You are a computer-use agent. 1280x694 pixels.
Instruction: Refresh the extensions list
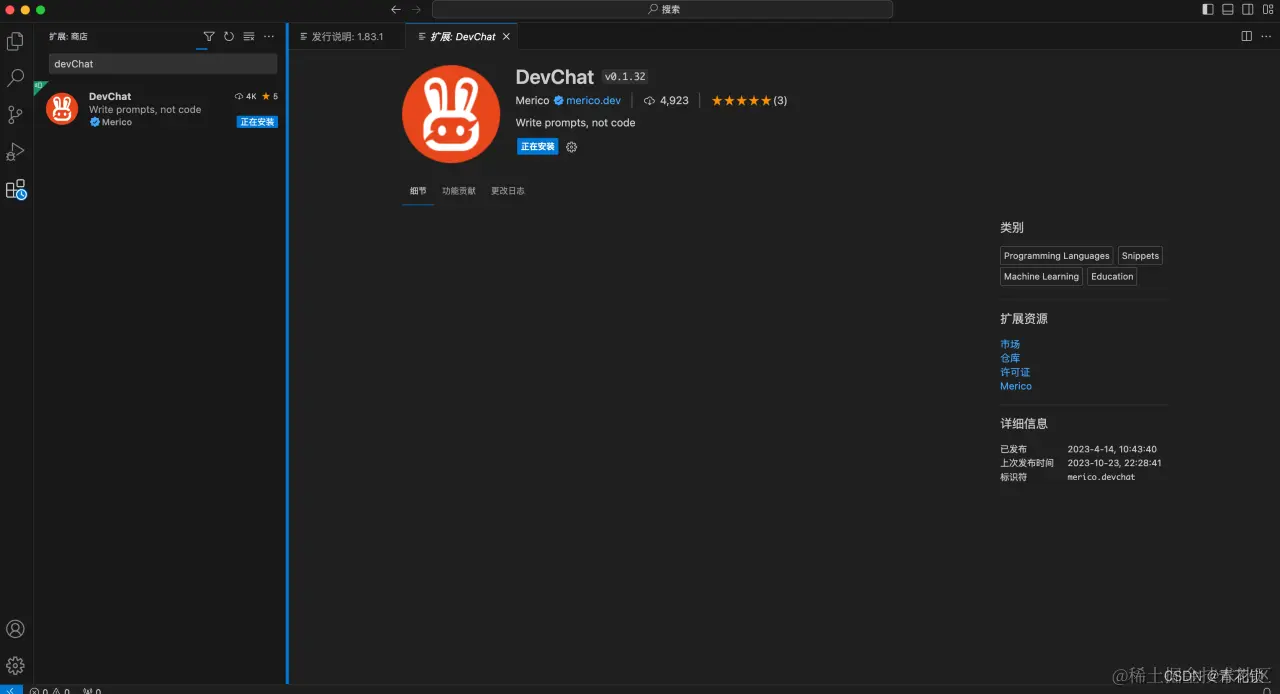pyautogui.click(x=229, y=36)
